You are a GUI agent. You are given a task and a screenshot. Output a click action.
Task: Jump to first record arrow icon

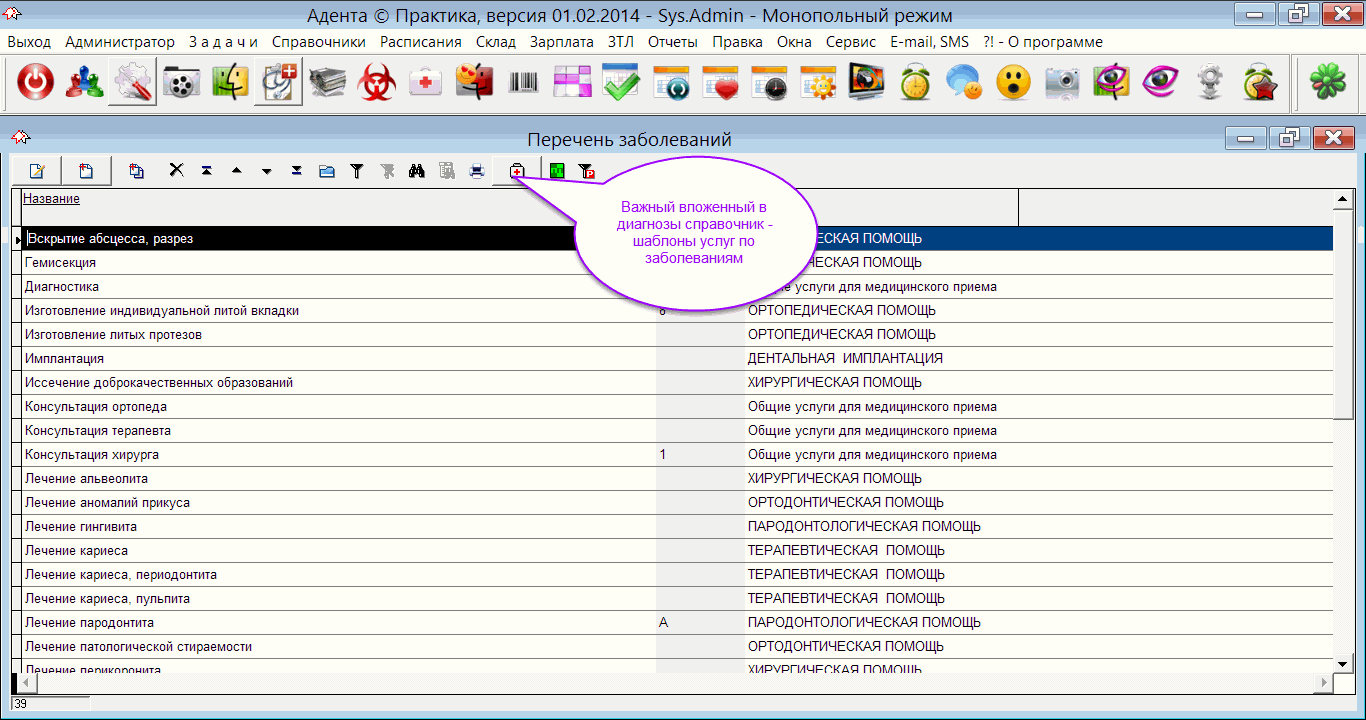[206, 171]
